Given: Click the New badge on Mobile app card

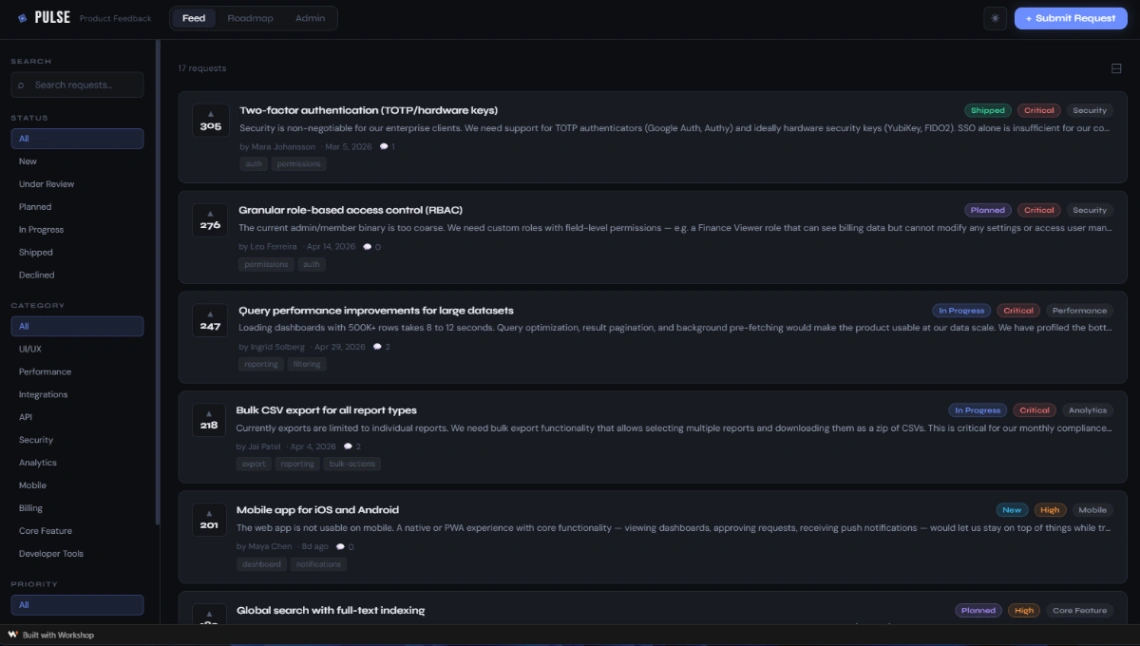Looking at the screenshot, I should tap(1011, 510).
